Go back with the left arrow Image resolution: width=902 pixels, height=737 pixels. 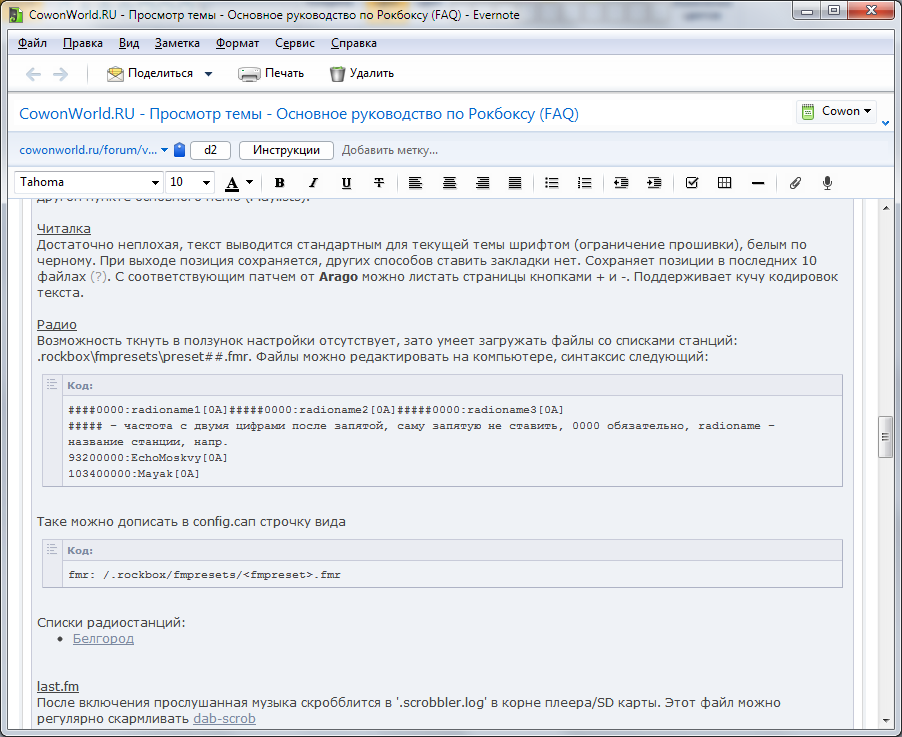point(33,74)
